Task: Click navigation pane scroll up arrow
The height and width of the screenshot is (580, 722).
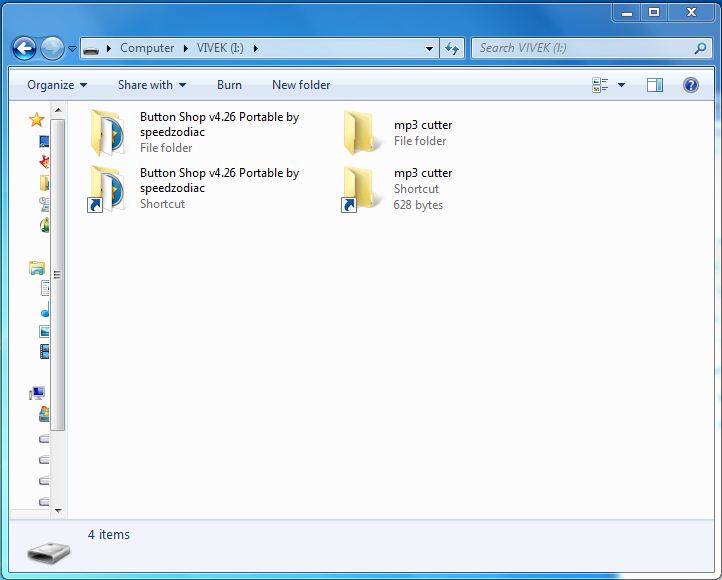Action: 58,110
